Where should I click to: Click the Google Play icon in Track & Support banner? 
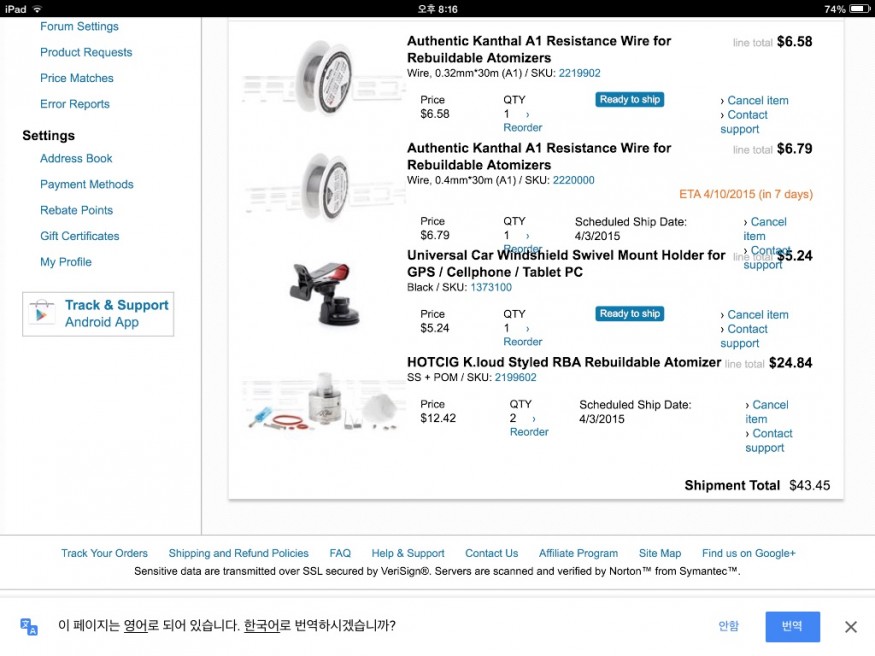[41, 313]
